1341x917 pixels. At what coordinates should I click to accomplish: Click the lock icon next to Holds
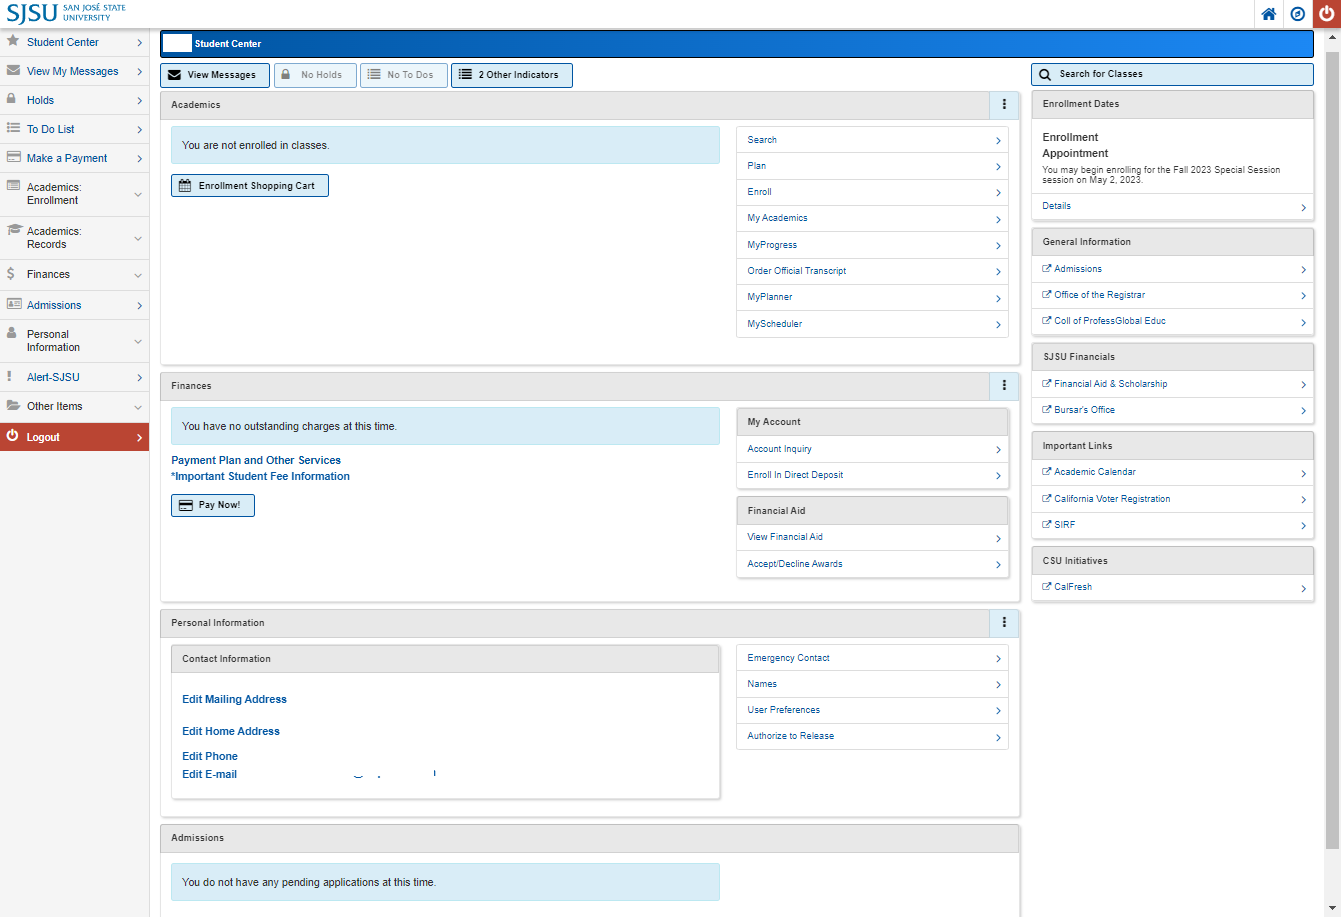click(13, 100)
